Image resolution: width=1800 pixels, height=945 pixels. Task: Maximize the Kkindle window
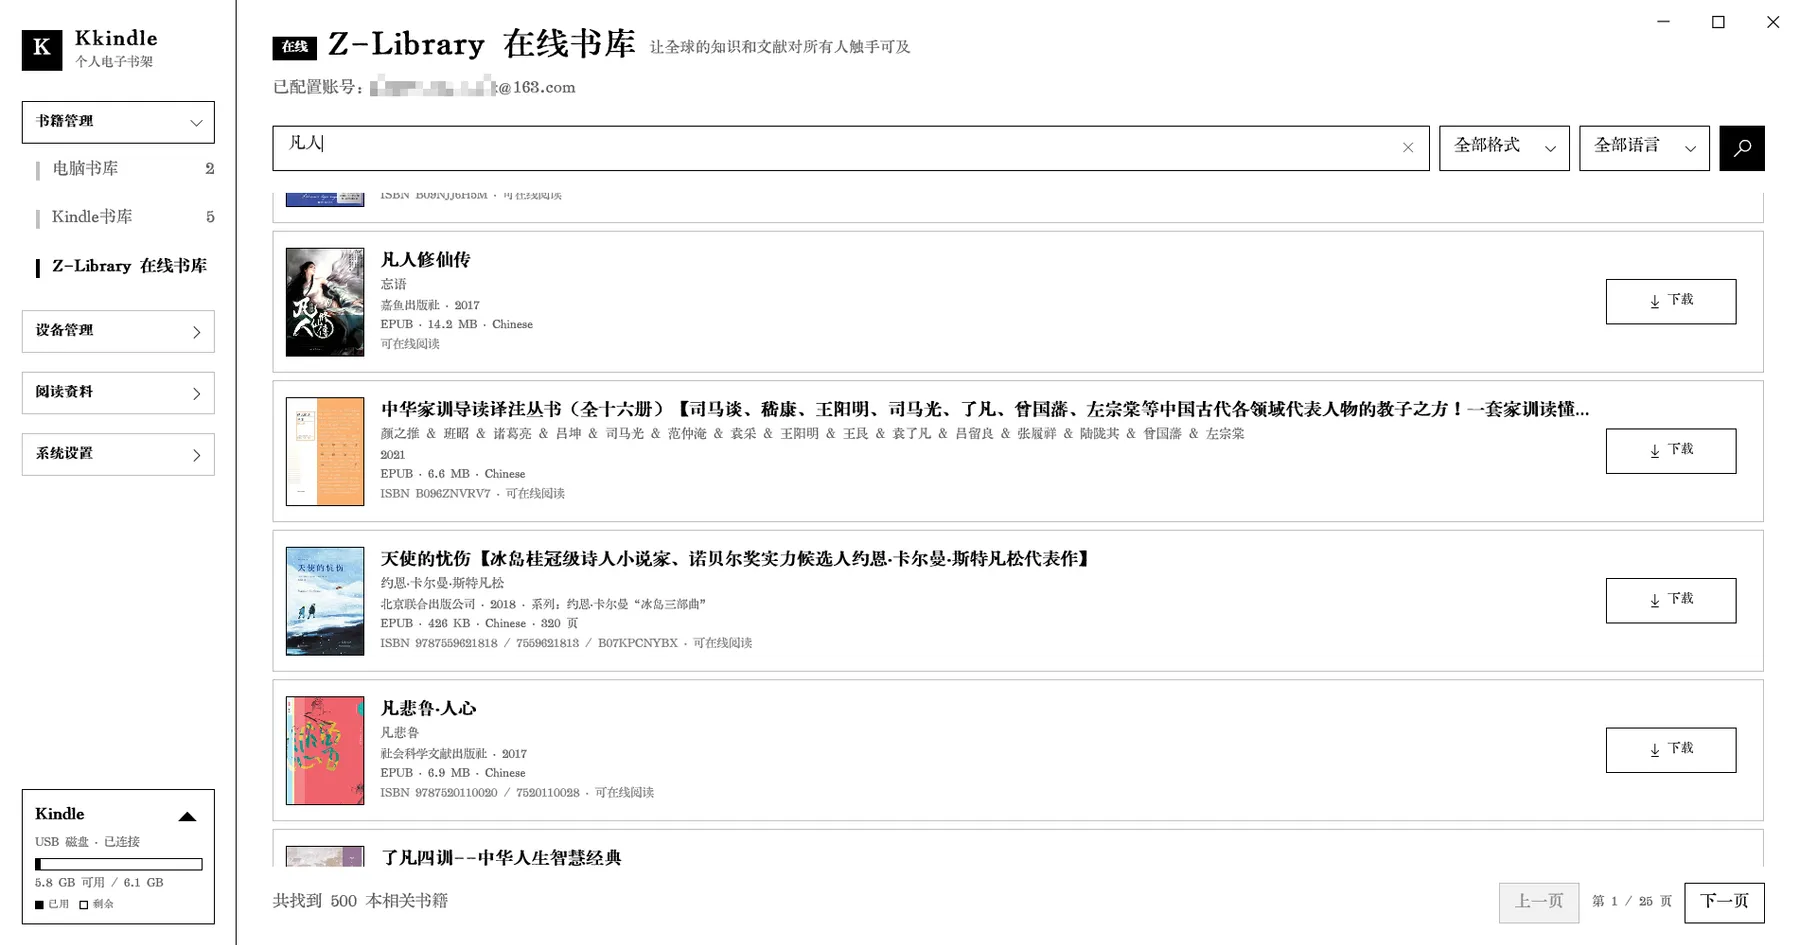coord(1718,22)
